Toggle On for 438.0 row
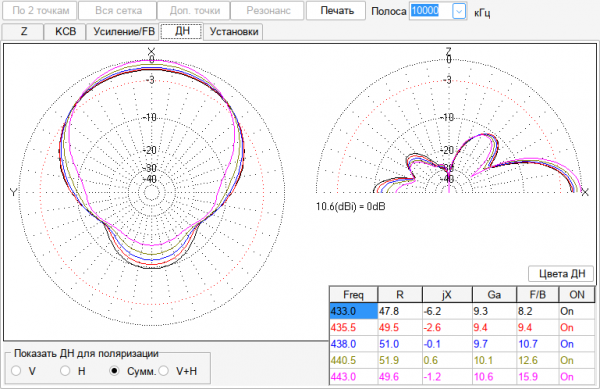600x389 pixels. click(577, 344)
